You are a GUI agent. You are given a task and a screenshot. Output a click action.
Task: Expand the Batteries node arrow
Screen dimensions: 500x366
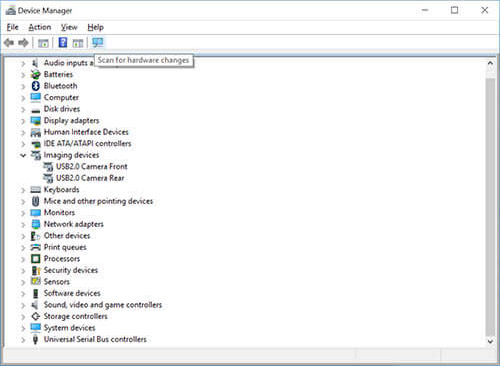[x=23, y=75]
